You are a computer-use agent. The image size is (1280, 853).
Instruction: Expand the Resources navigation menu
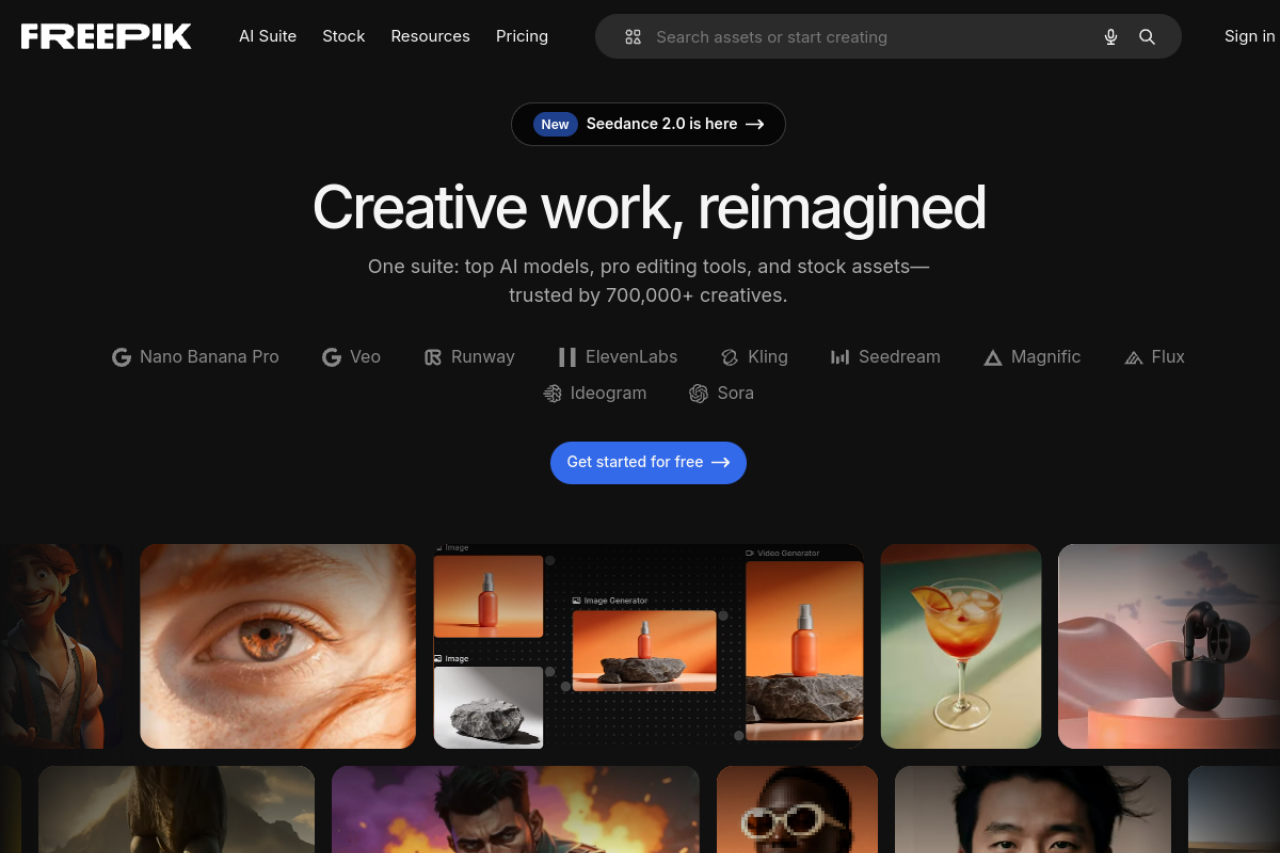tap(430, 36)
